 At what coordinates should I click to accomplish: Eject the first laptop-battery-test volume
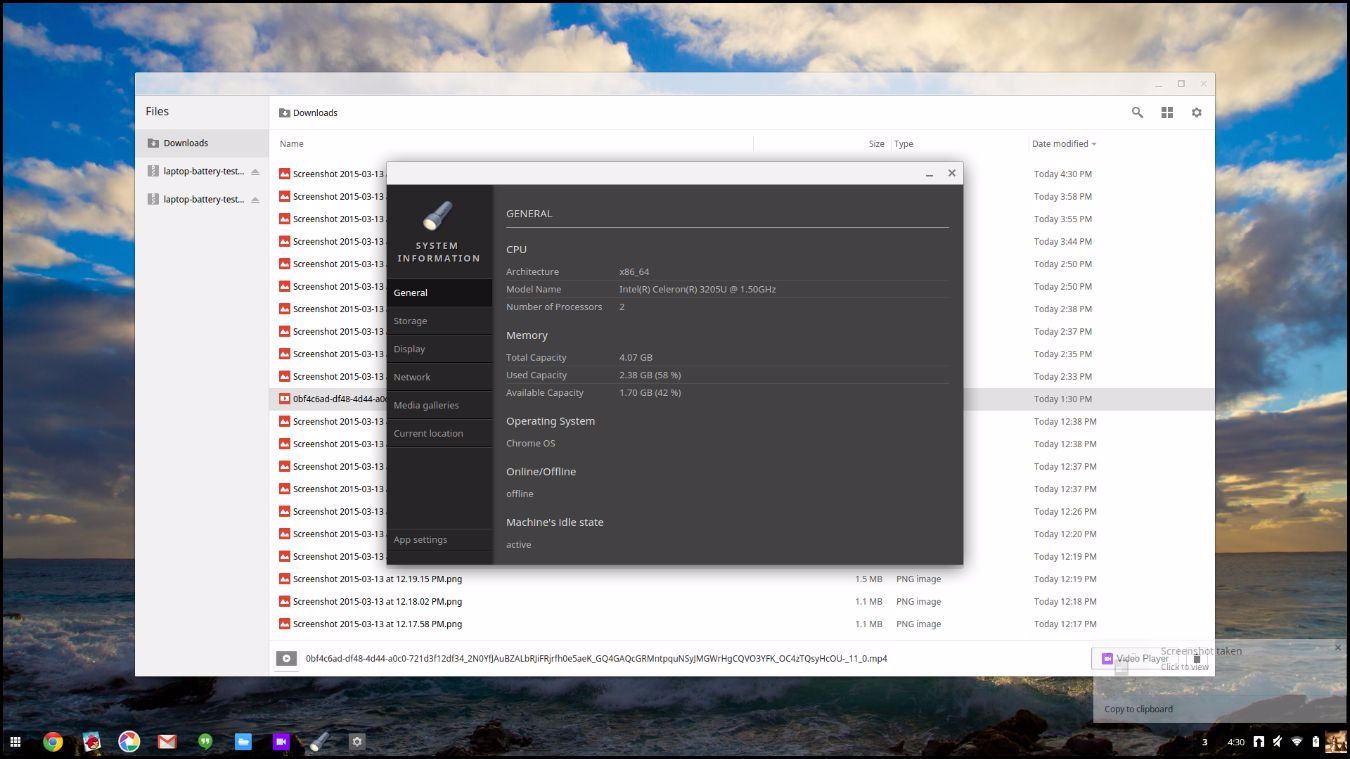click(x=255, y=172)
